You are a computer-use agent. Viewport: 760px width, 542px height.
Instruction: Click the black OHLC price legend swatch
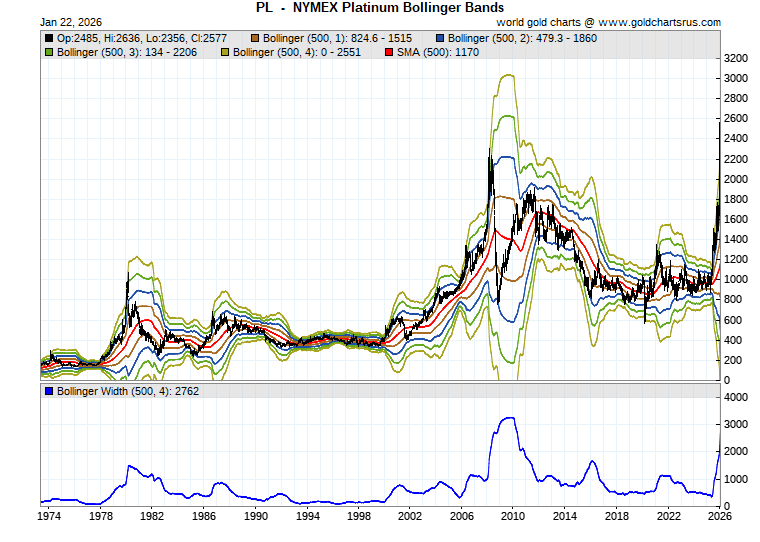pyautogui.click(x=49, y=38)
